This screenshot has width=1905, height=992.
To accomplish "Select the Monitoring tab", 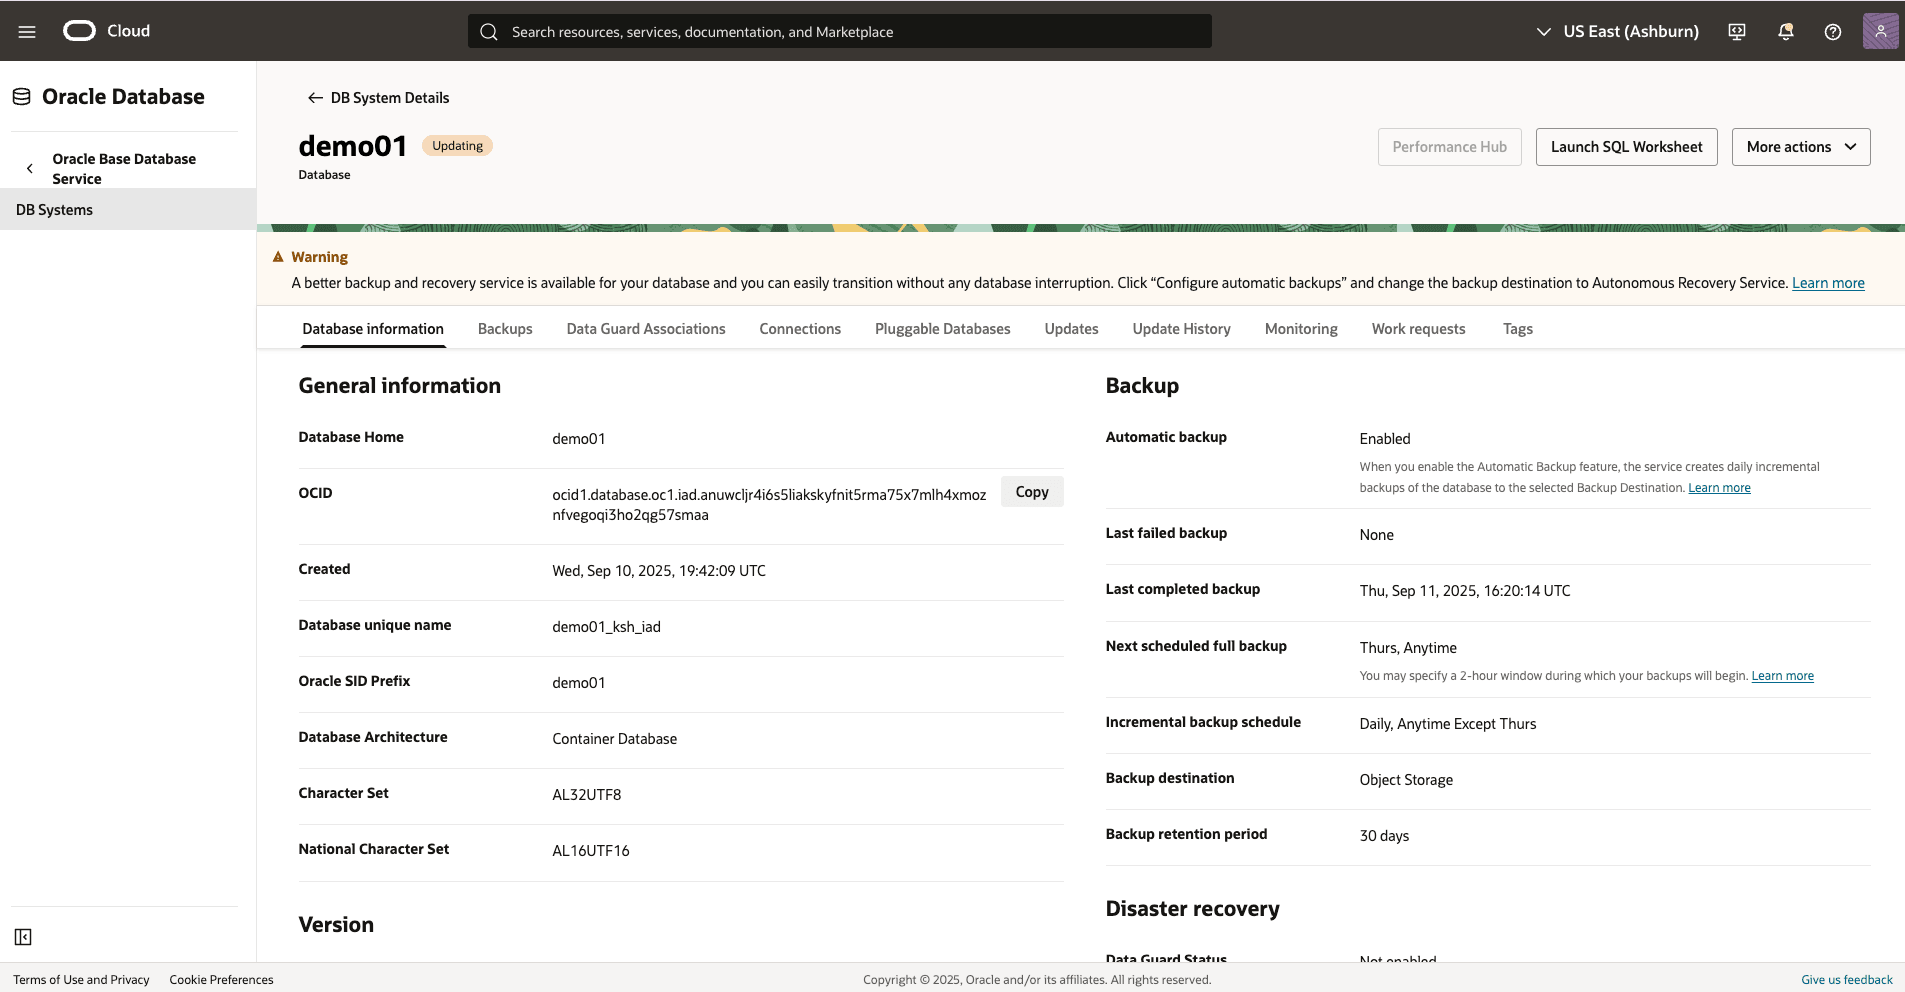I will tap(1300, 328).
